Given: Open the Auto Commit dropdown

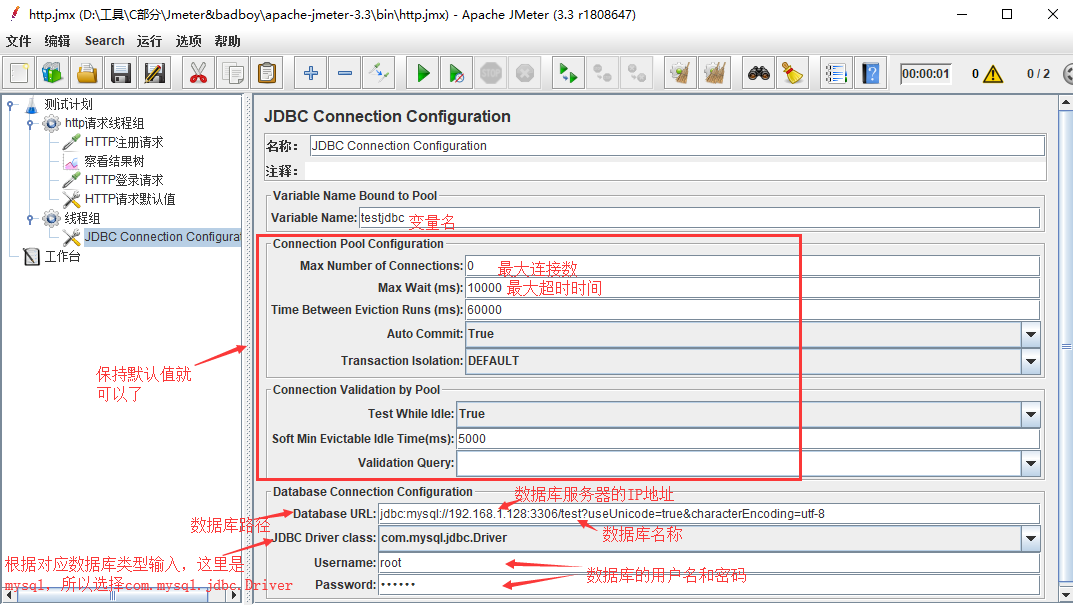Looking at the screenshot, I should [x=1031, y=334].
